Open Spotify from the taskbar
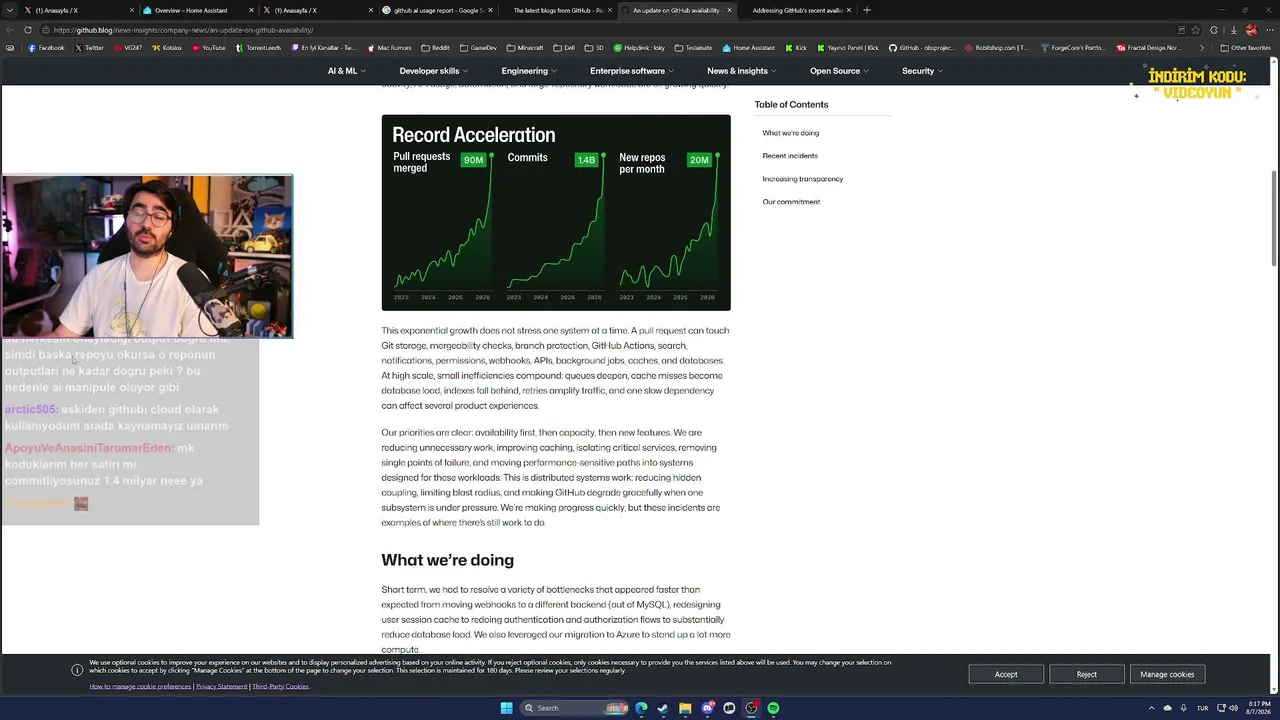The width and height of the screenshot is (1280, 720). point(773,708)
